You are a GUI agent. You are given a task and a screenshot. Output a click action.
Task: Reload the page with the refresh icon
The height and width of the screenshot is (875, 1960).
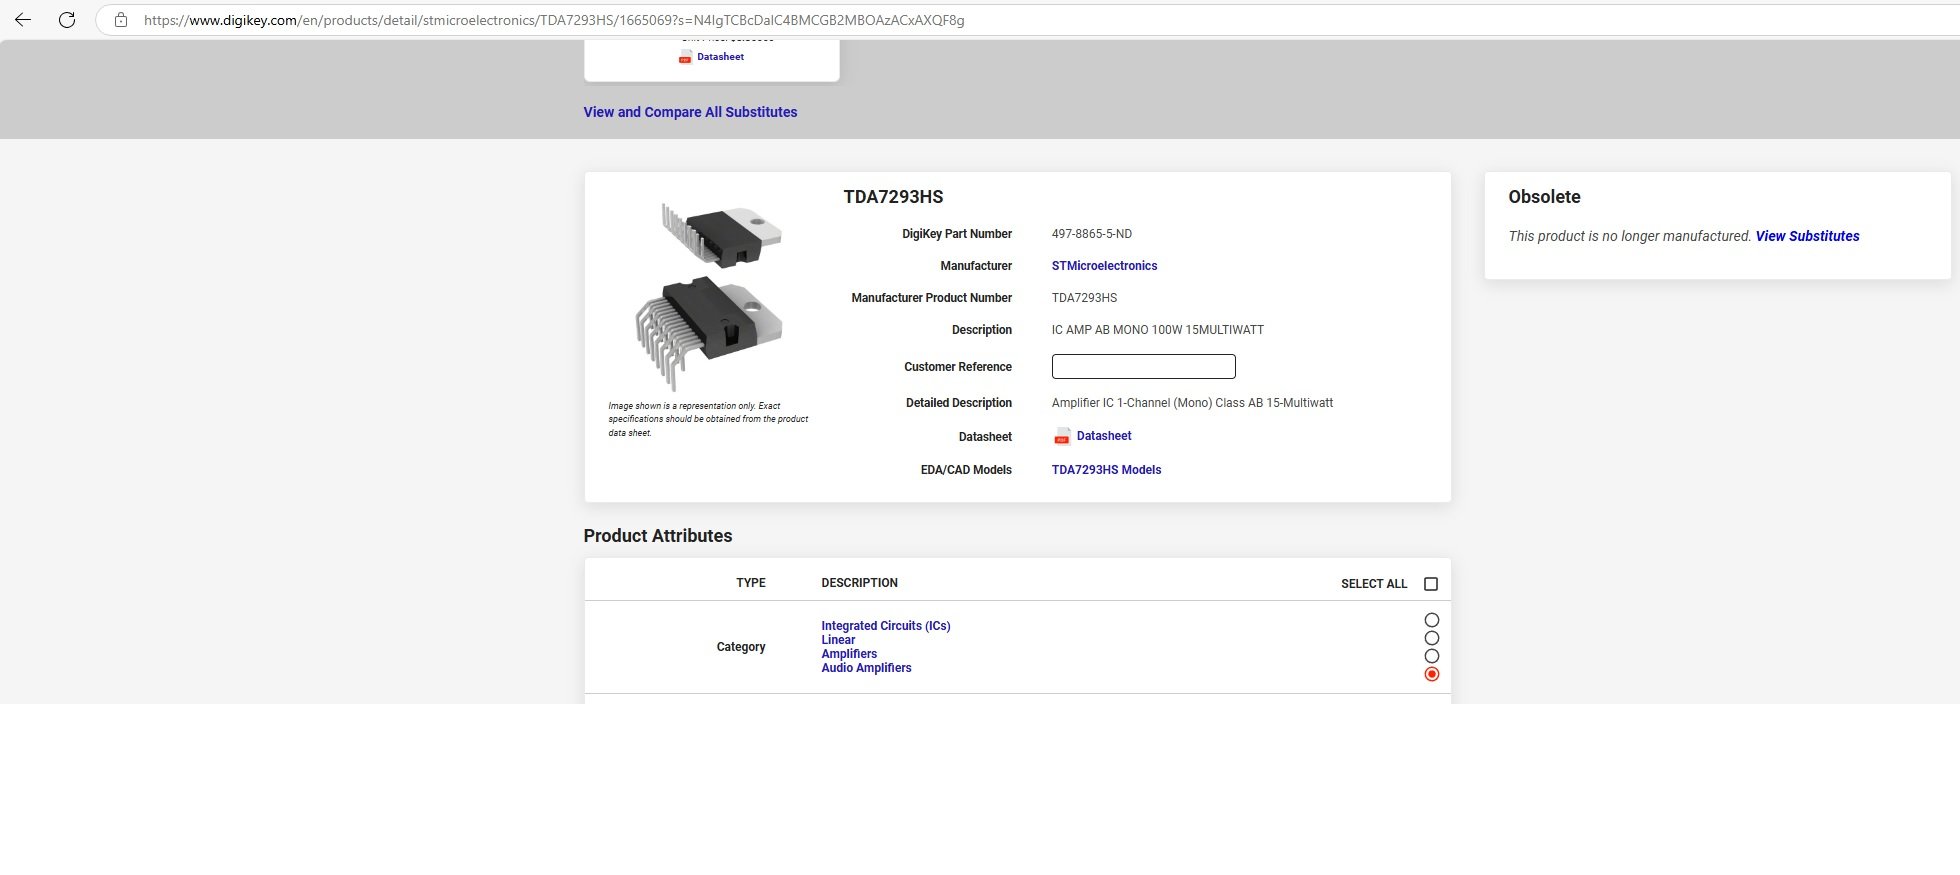(x=67, y=20)
